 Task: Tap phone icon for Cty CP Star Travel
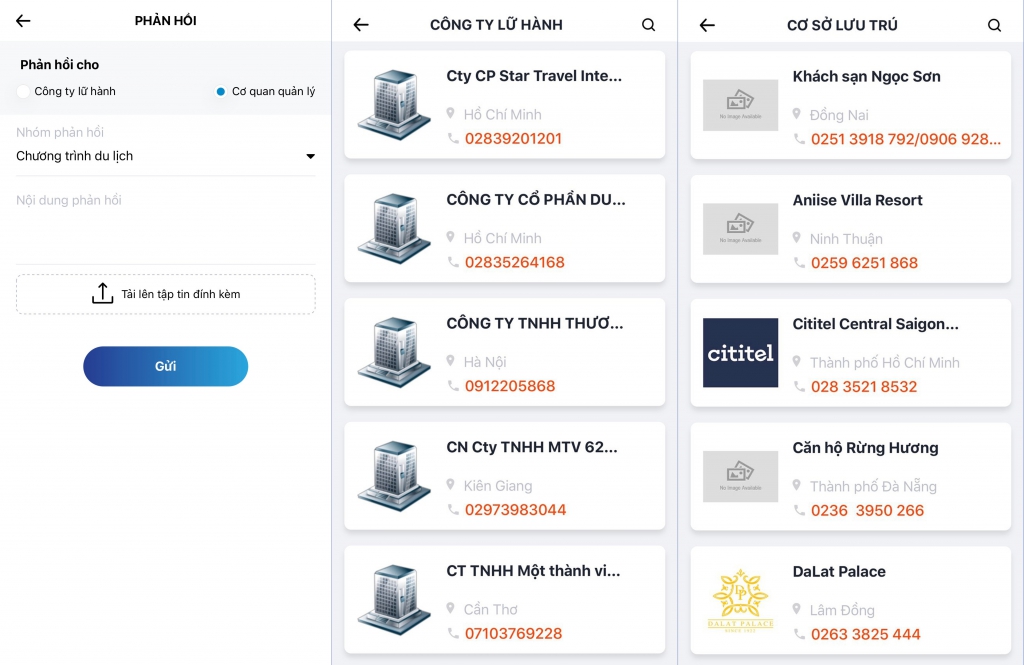tap(453, 139)
